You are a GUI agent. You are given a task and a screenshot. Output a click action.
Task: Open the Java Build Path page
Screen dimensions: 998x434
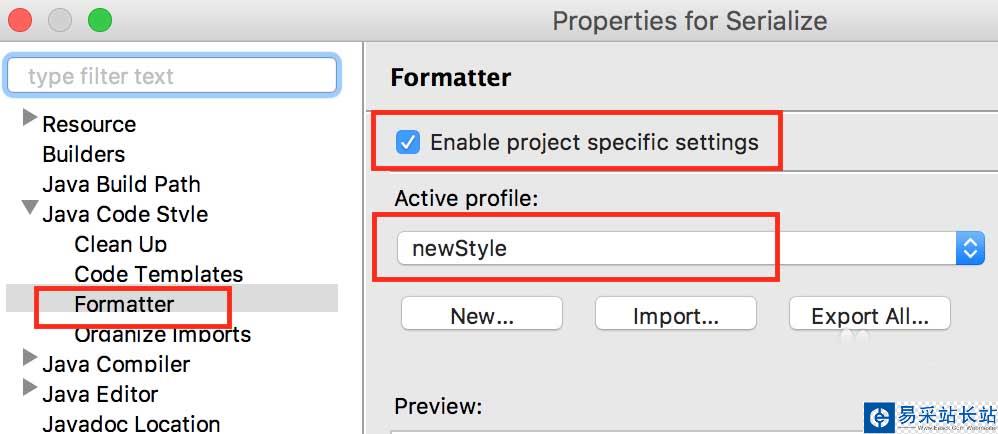click(x=121, y=184)
